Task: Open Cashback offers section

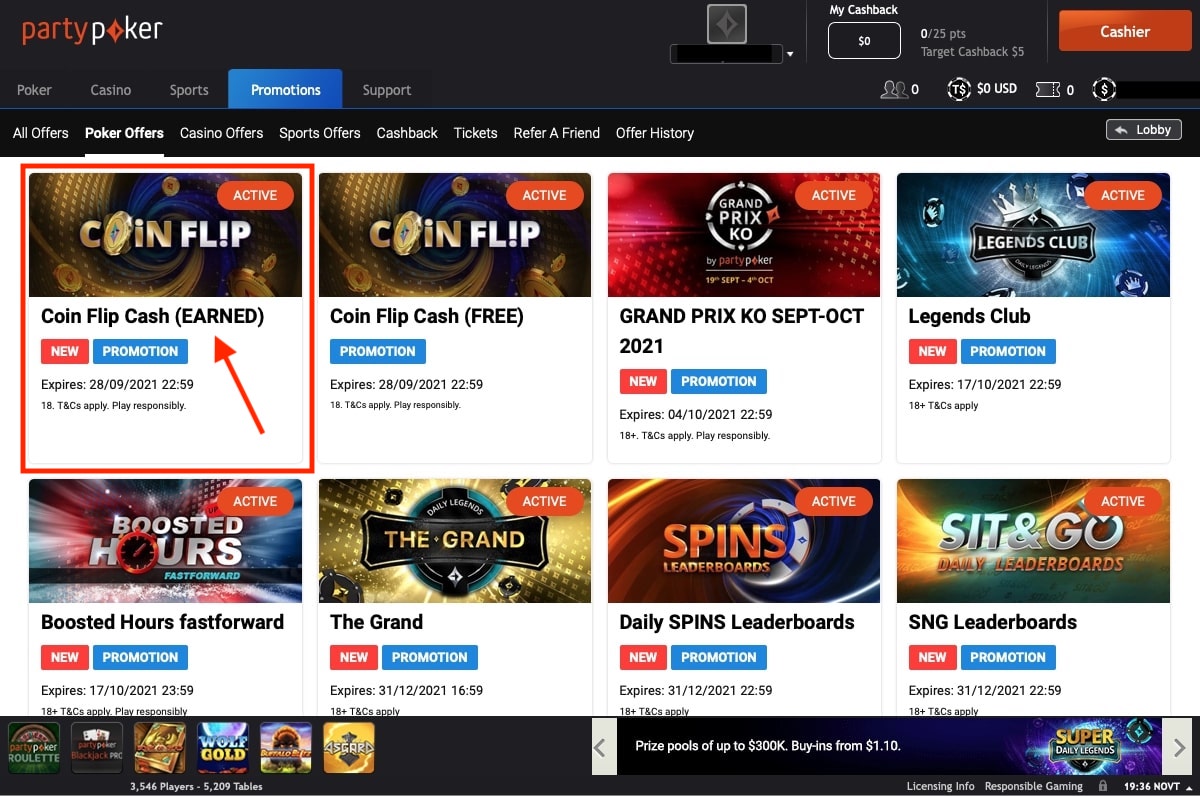Action: pos(407,133)
